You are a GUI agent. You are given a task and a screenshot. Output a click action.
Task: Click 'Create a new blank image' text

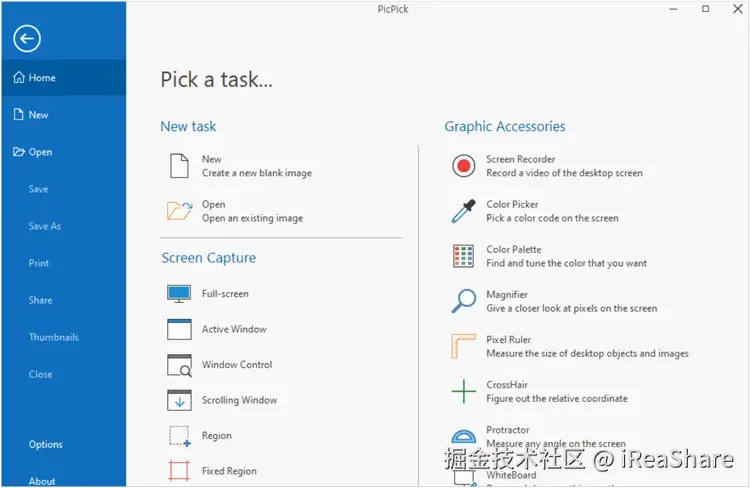click(x=257, y=173)
